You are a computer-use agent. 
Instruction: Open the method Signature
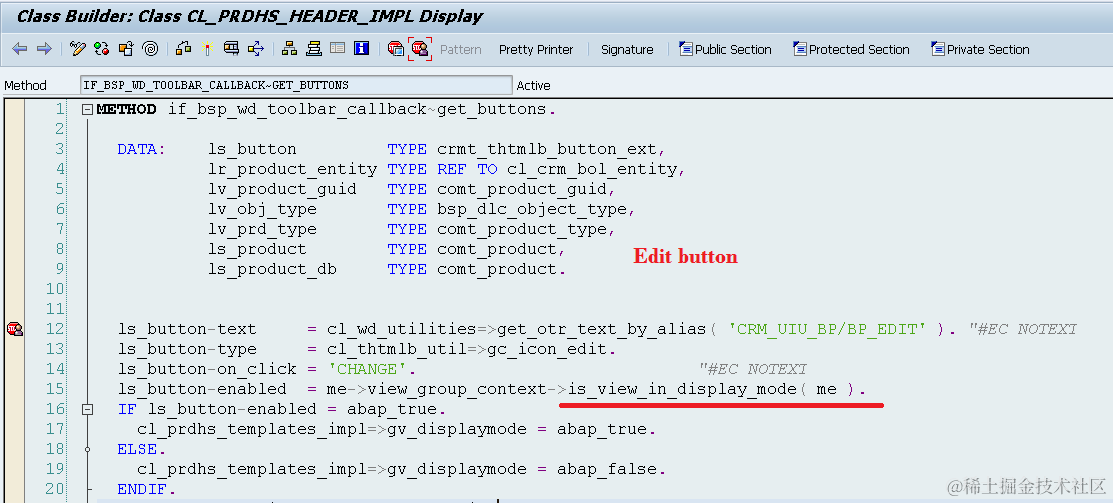627,50
